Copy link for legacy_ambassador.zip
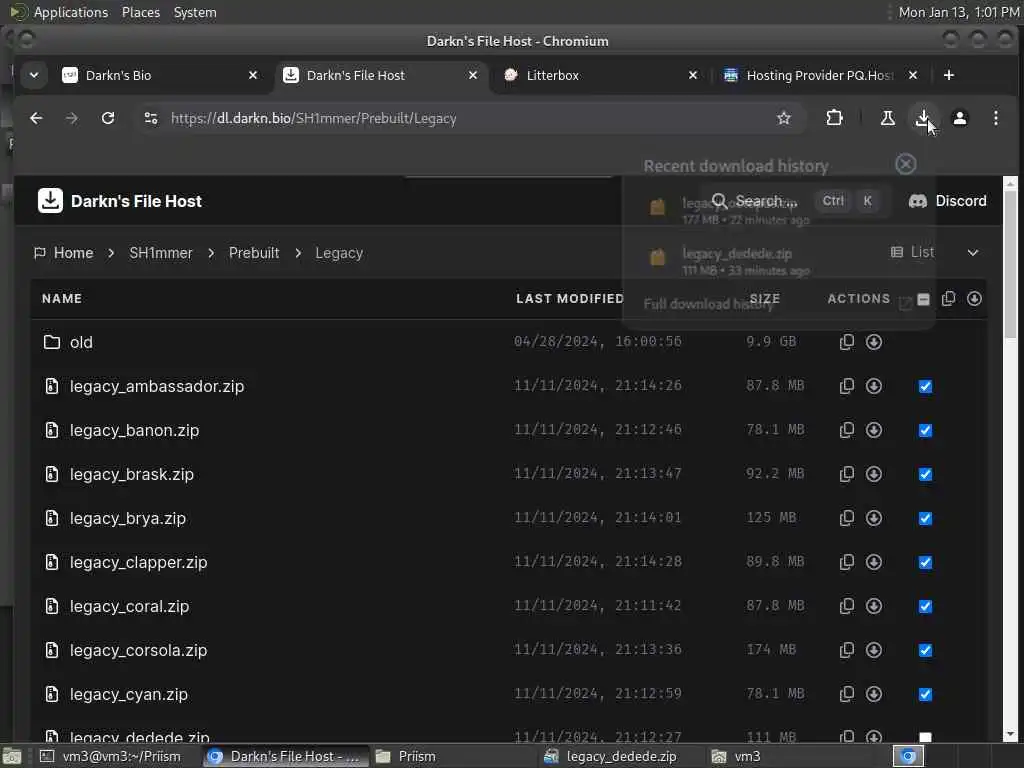1024x768 pixels. tap(846, 386)
